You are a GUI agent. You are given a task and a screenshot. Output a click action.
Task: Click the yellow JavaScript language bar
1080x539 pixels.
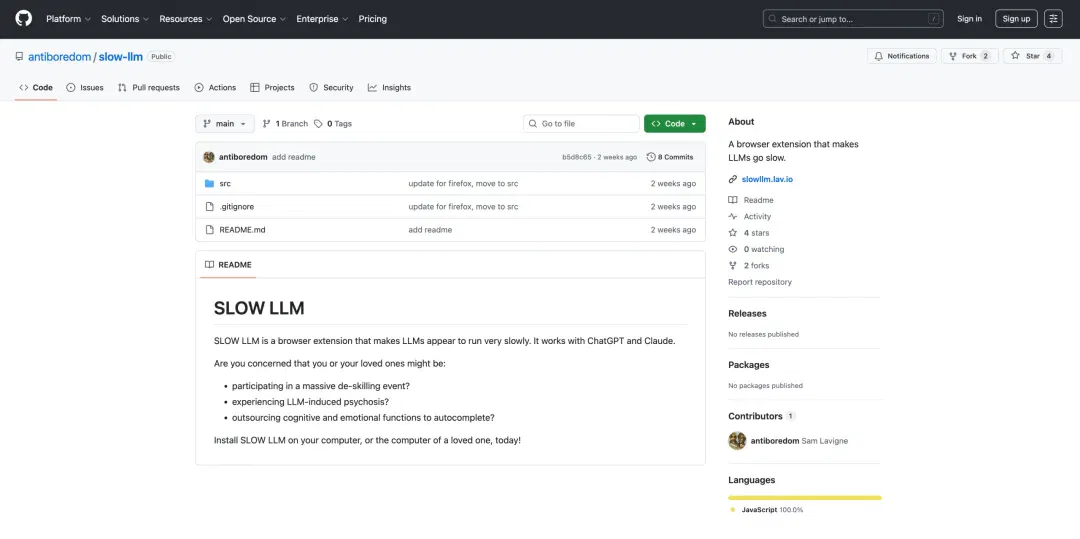[804, 498]
